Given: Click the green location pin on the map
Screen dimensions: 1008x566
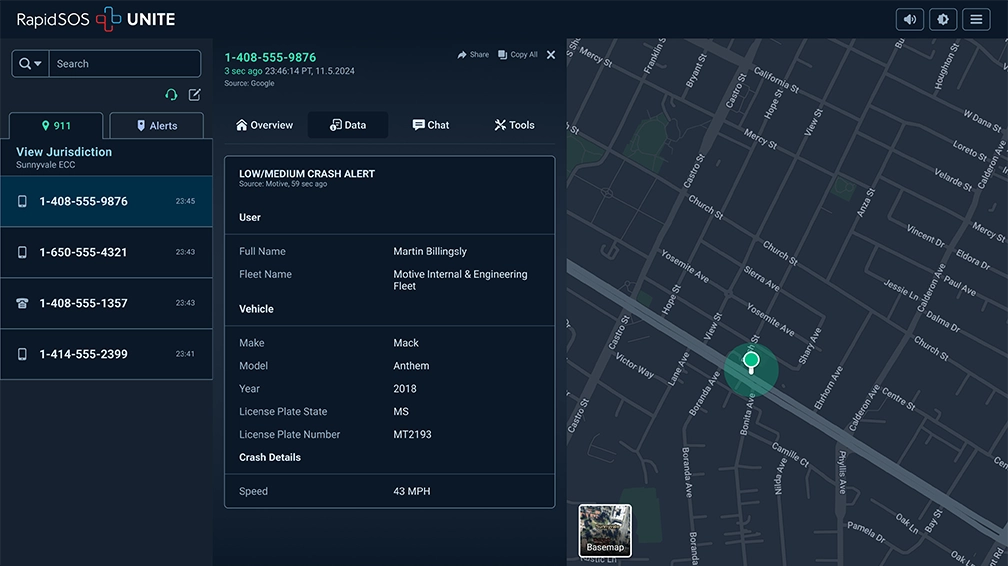Looking at the screenshot, I should pyautogui.click(x=751, y=362).
